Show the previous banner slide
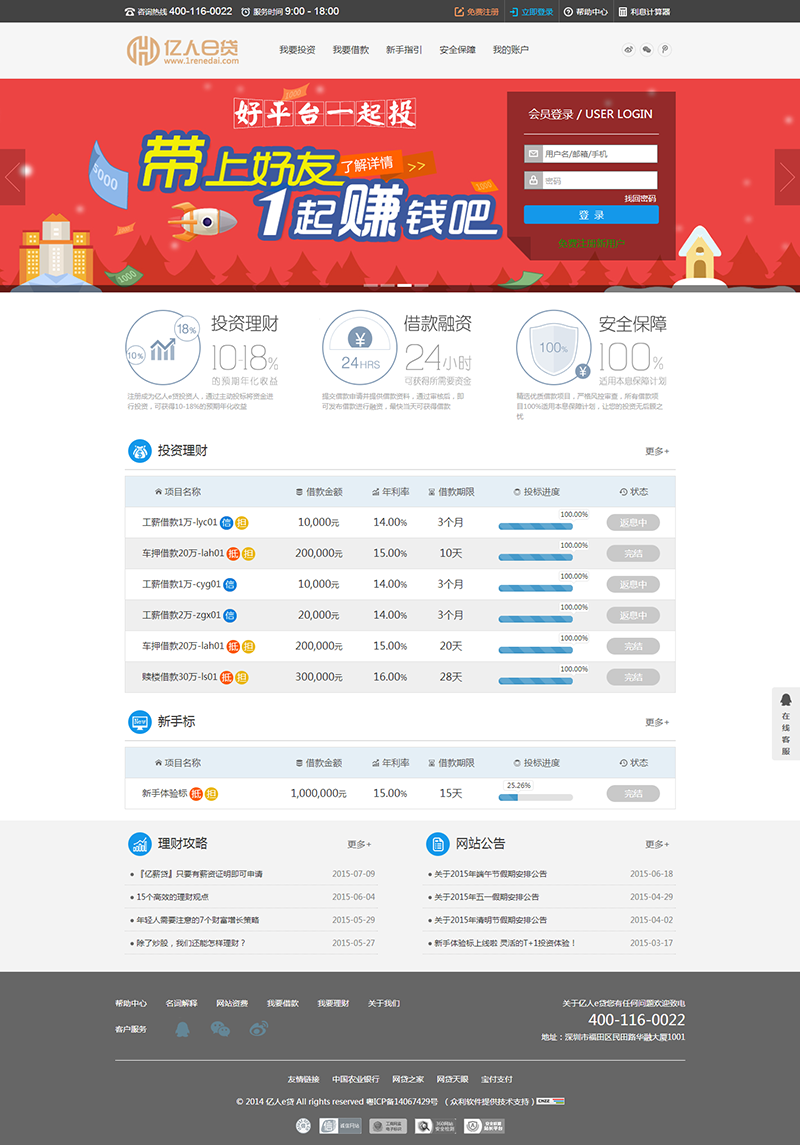The image size is (800, 1145). [12, 177]
